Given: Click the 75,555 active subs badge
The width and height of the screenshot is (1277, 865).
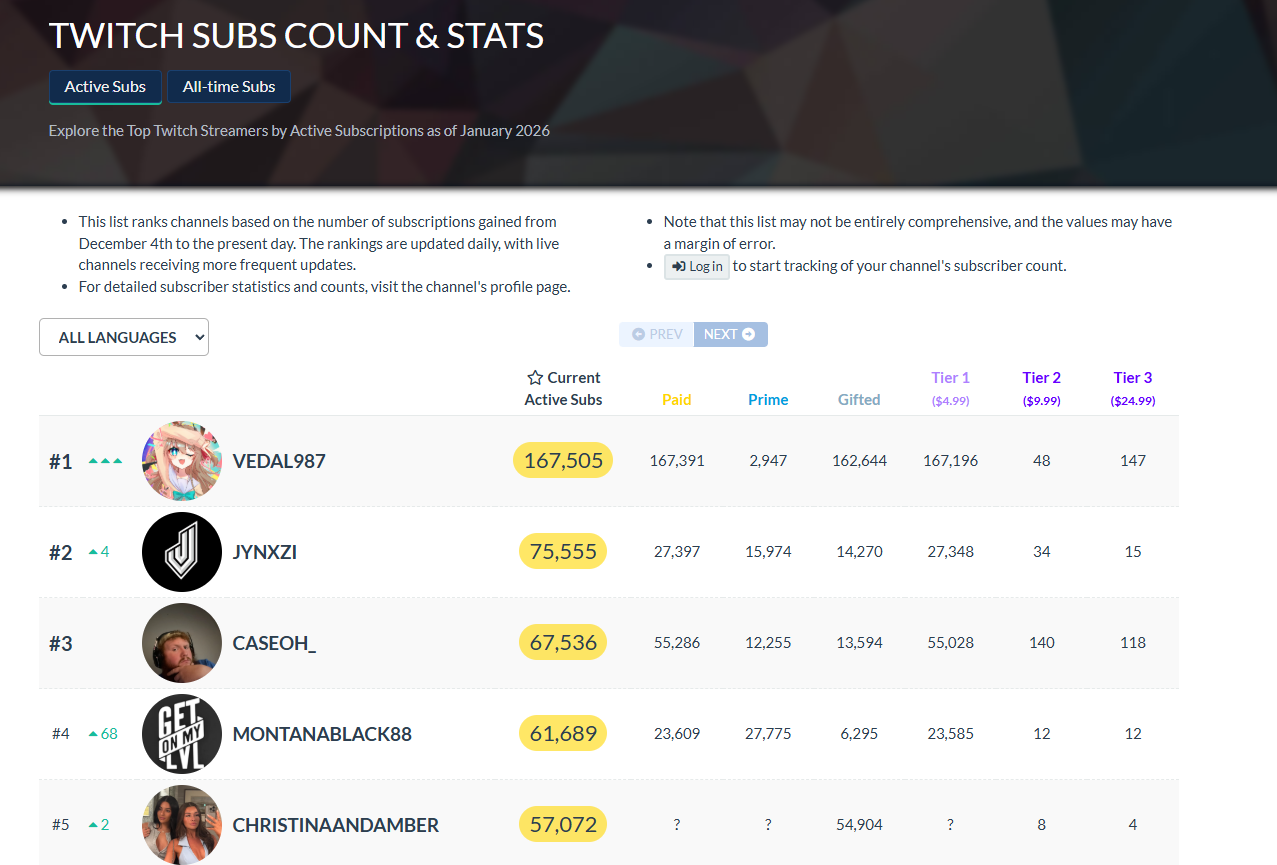Looking at the screenshot, I should coord(563,551).
